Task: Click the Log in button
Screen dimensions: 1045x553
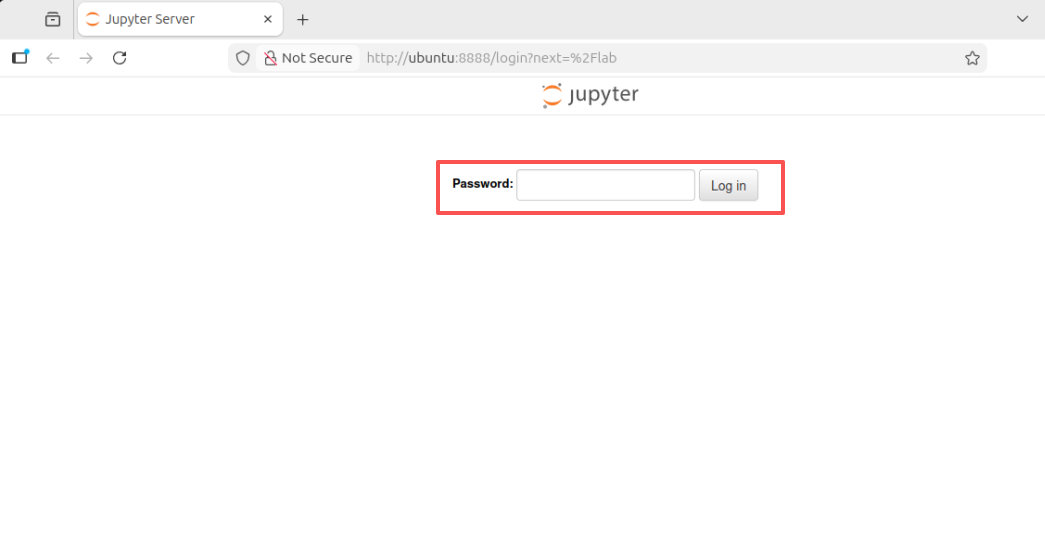Action: click(x=728, y=185)
